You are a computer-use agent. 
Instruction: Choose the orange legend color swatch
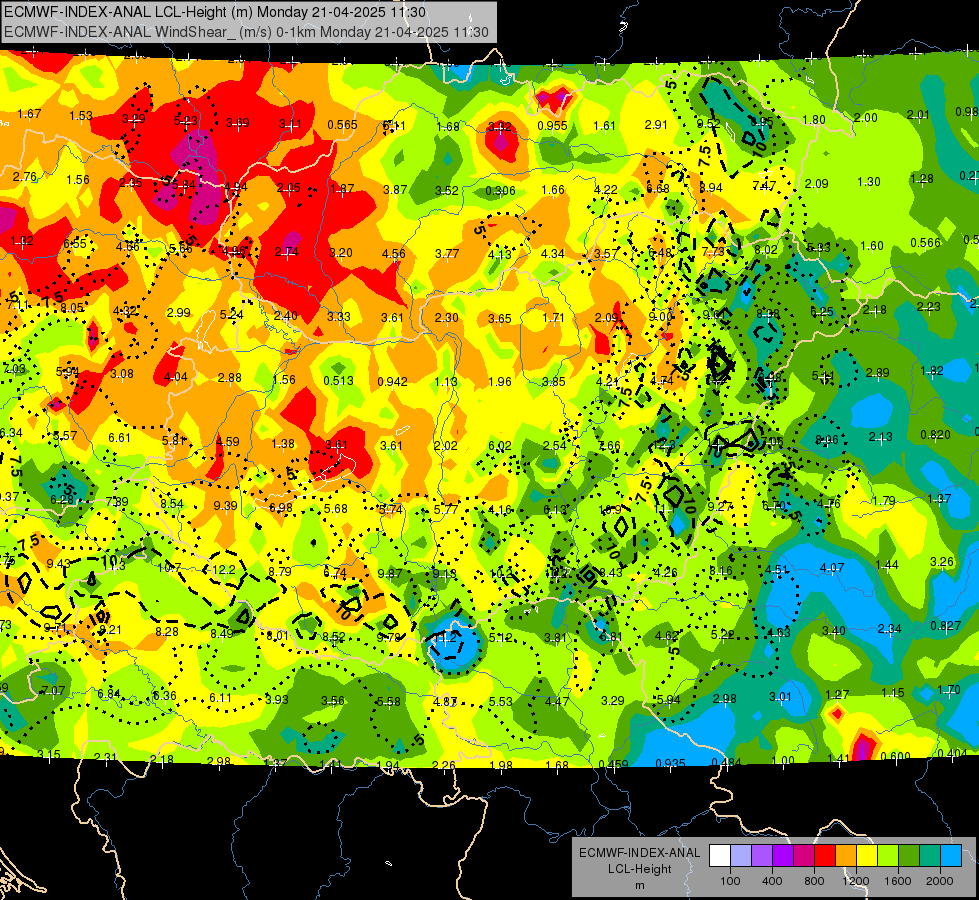pos(846,856)
